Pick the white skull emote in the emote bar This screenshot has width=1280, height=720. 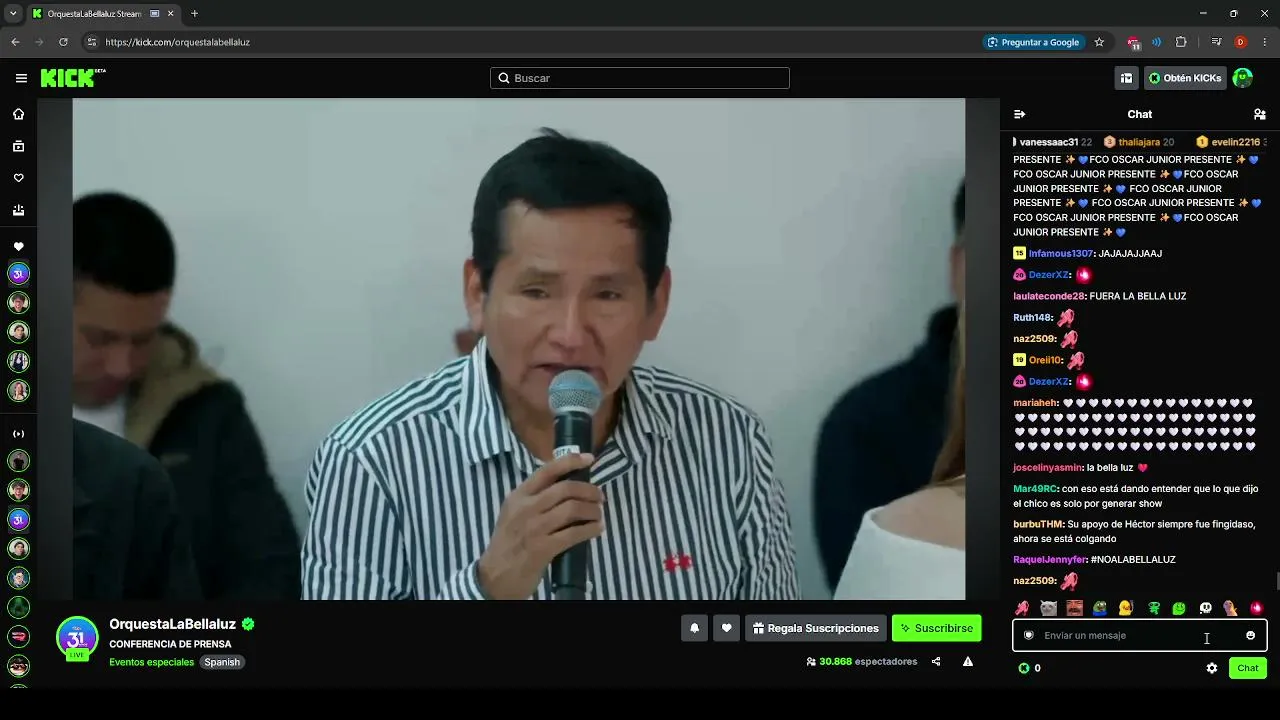pyautogui.click(x=1205, y=608)
